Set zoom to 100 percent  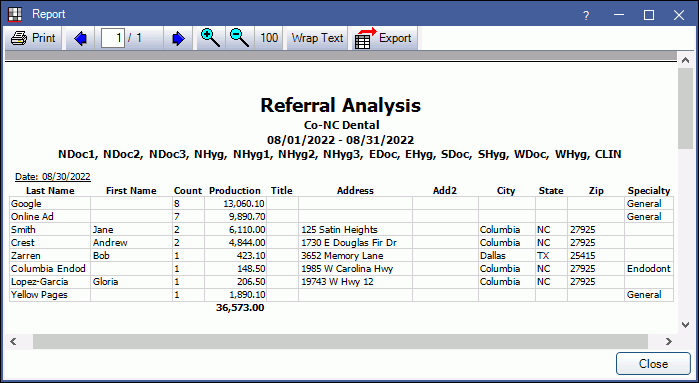[269, 38]
